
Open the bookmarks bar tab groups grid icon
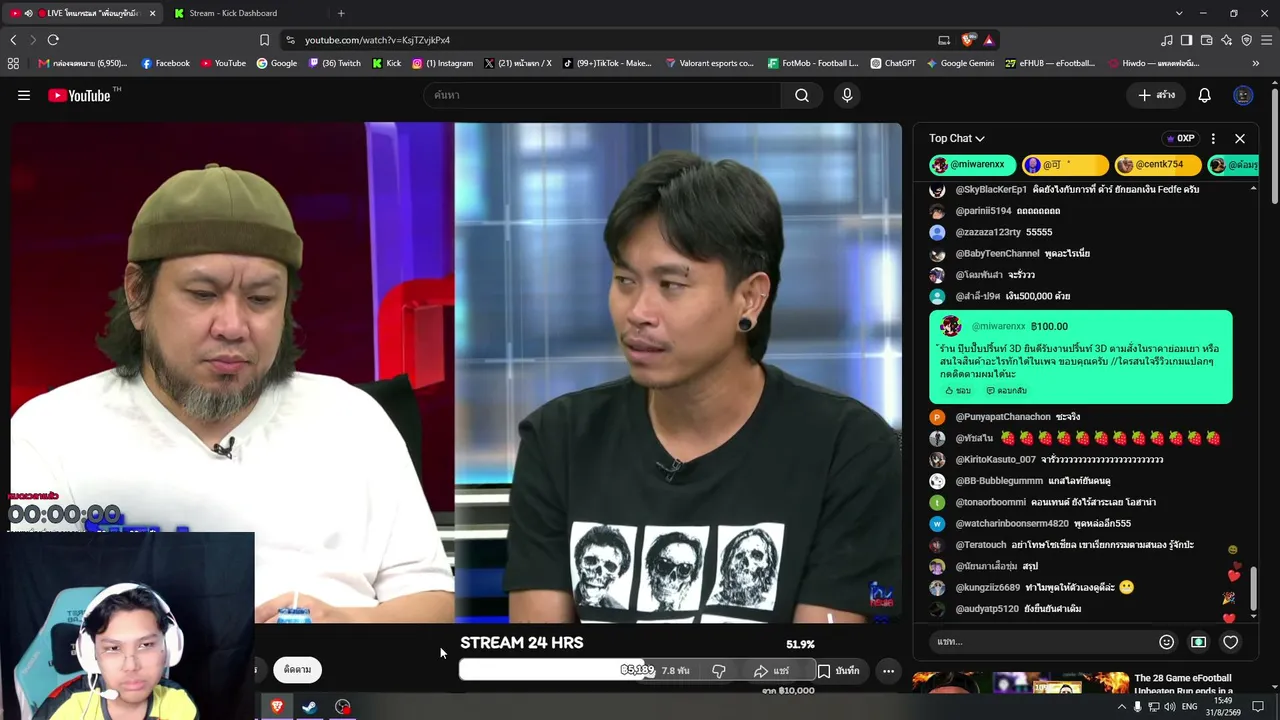point(13,63)
